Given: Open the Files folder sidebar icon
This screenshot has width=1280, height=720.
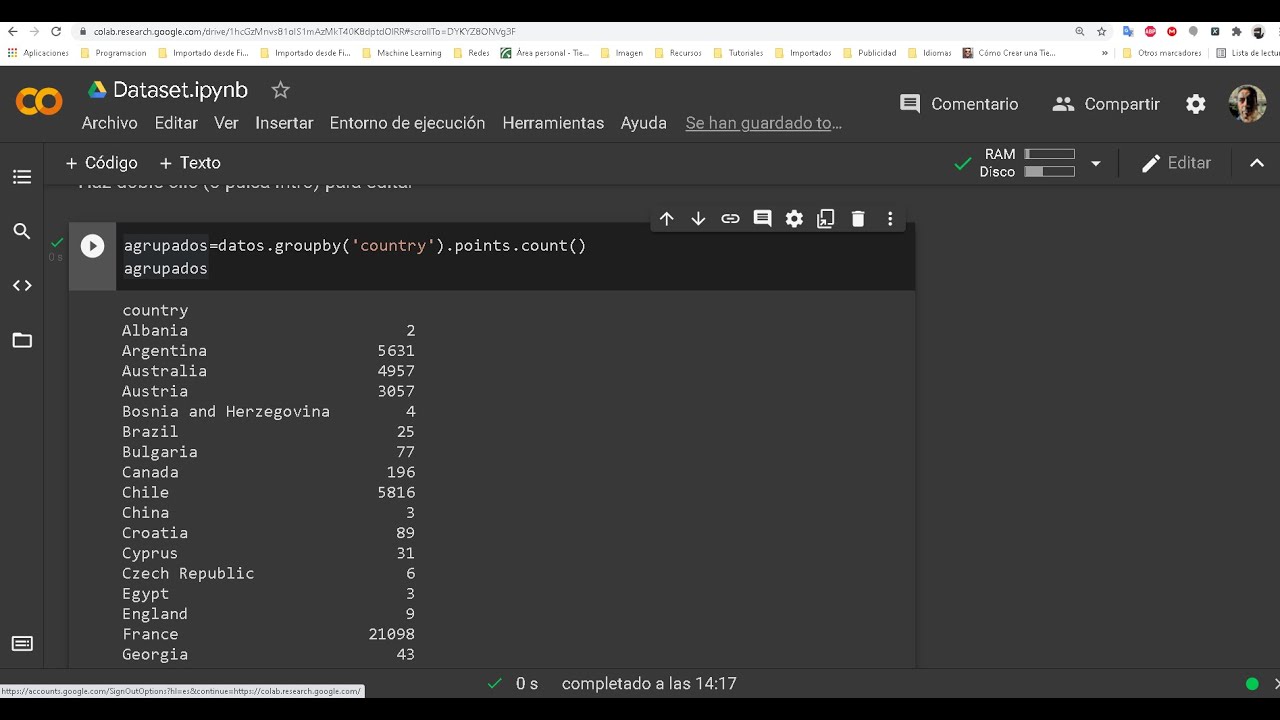Looking at the screenshot, I should click(22, 340).
